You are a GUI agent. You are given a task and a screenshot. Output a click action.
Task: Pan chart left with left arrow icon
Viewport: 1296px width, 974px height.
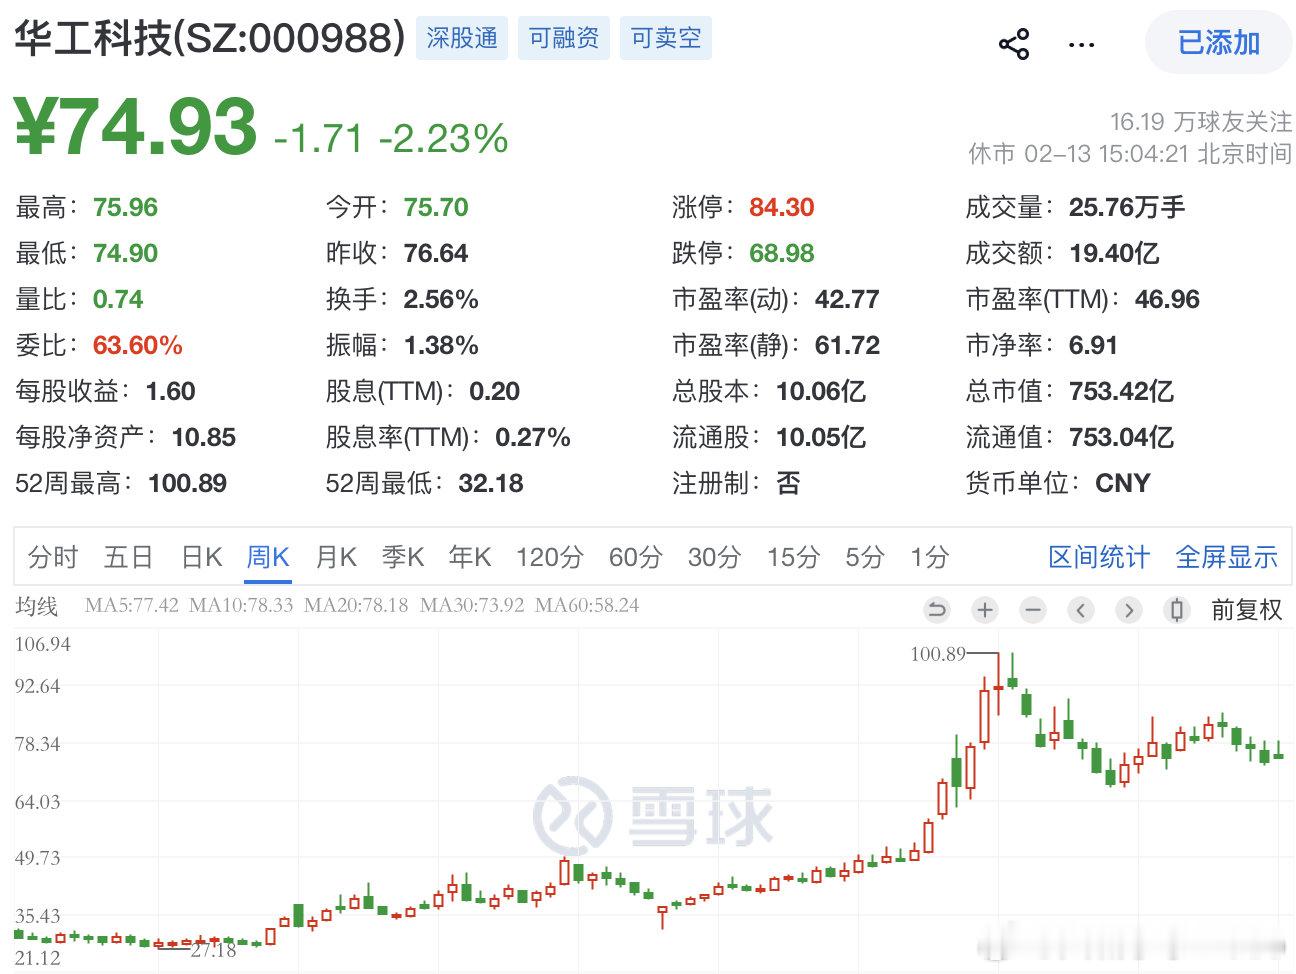[x=1081, y=610]
